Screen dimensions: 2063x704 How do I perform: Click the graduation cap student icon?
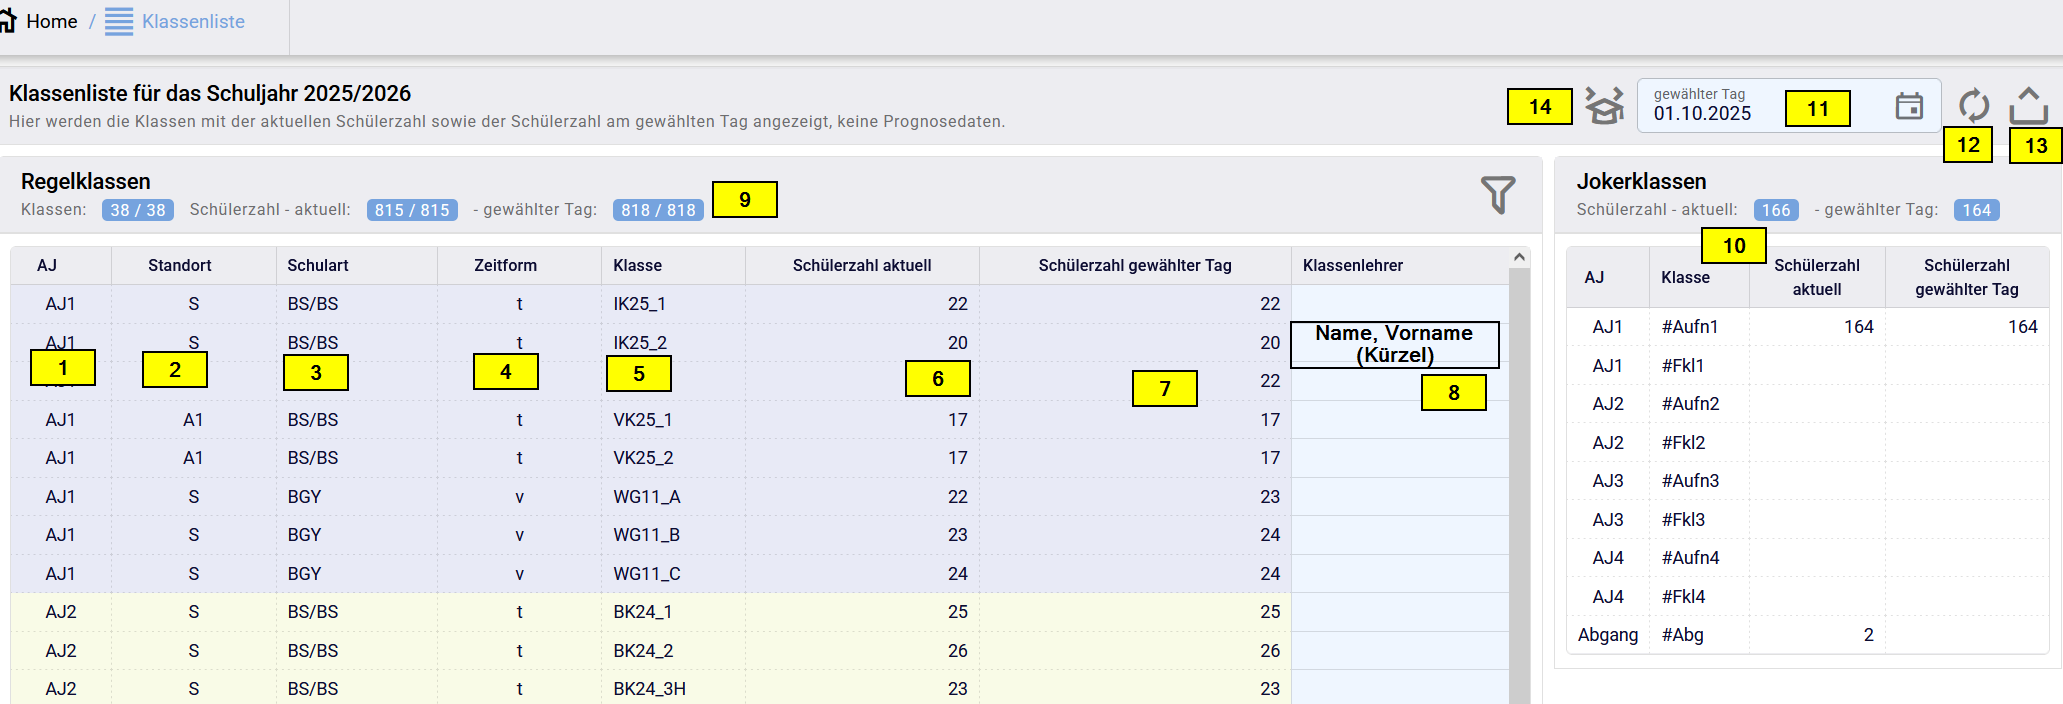pos(1604,106)
